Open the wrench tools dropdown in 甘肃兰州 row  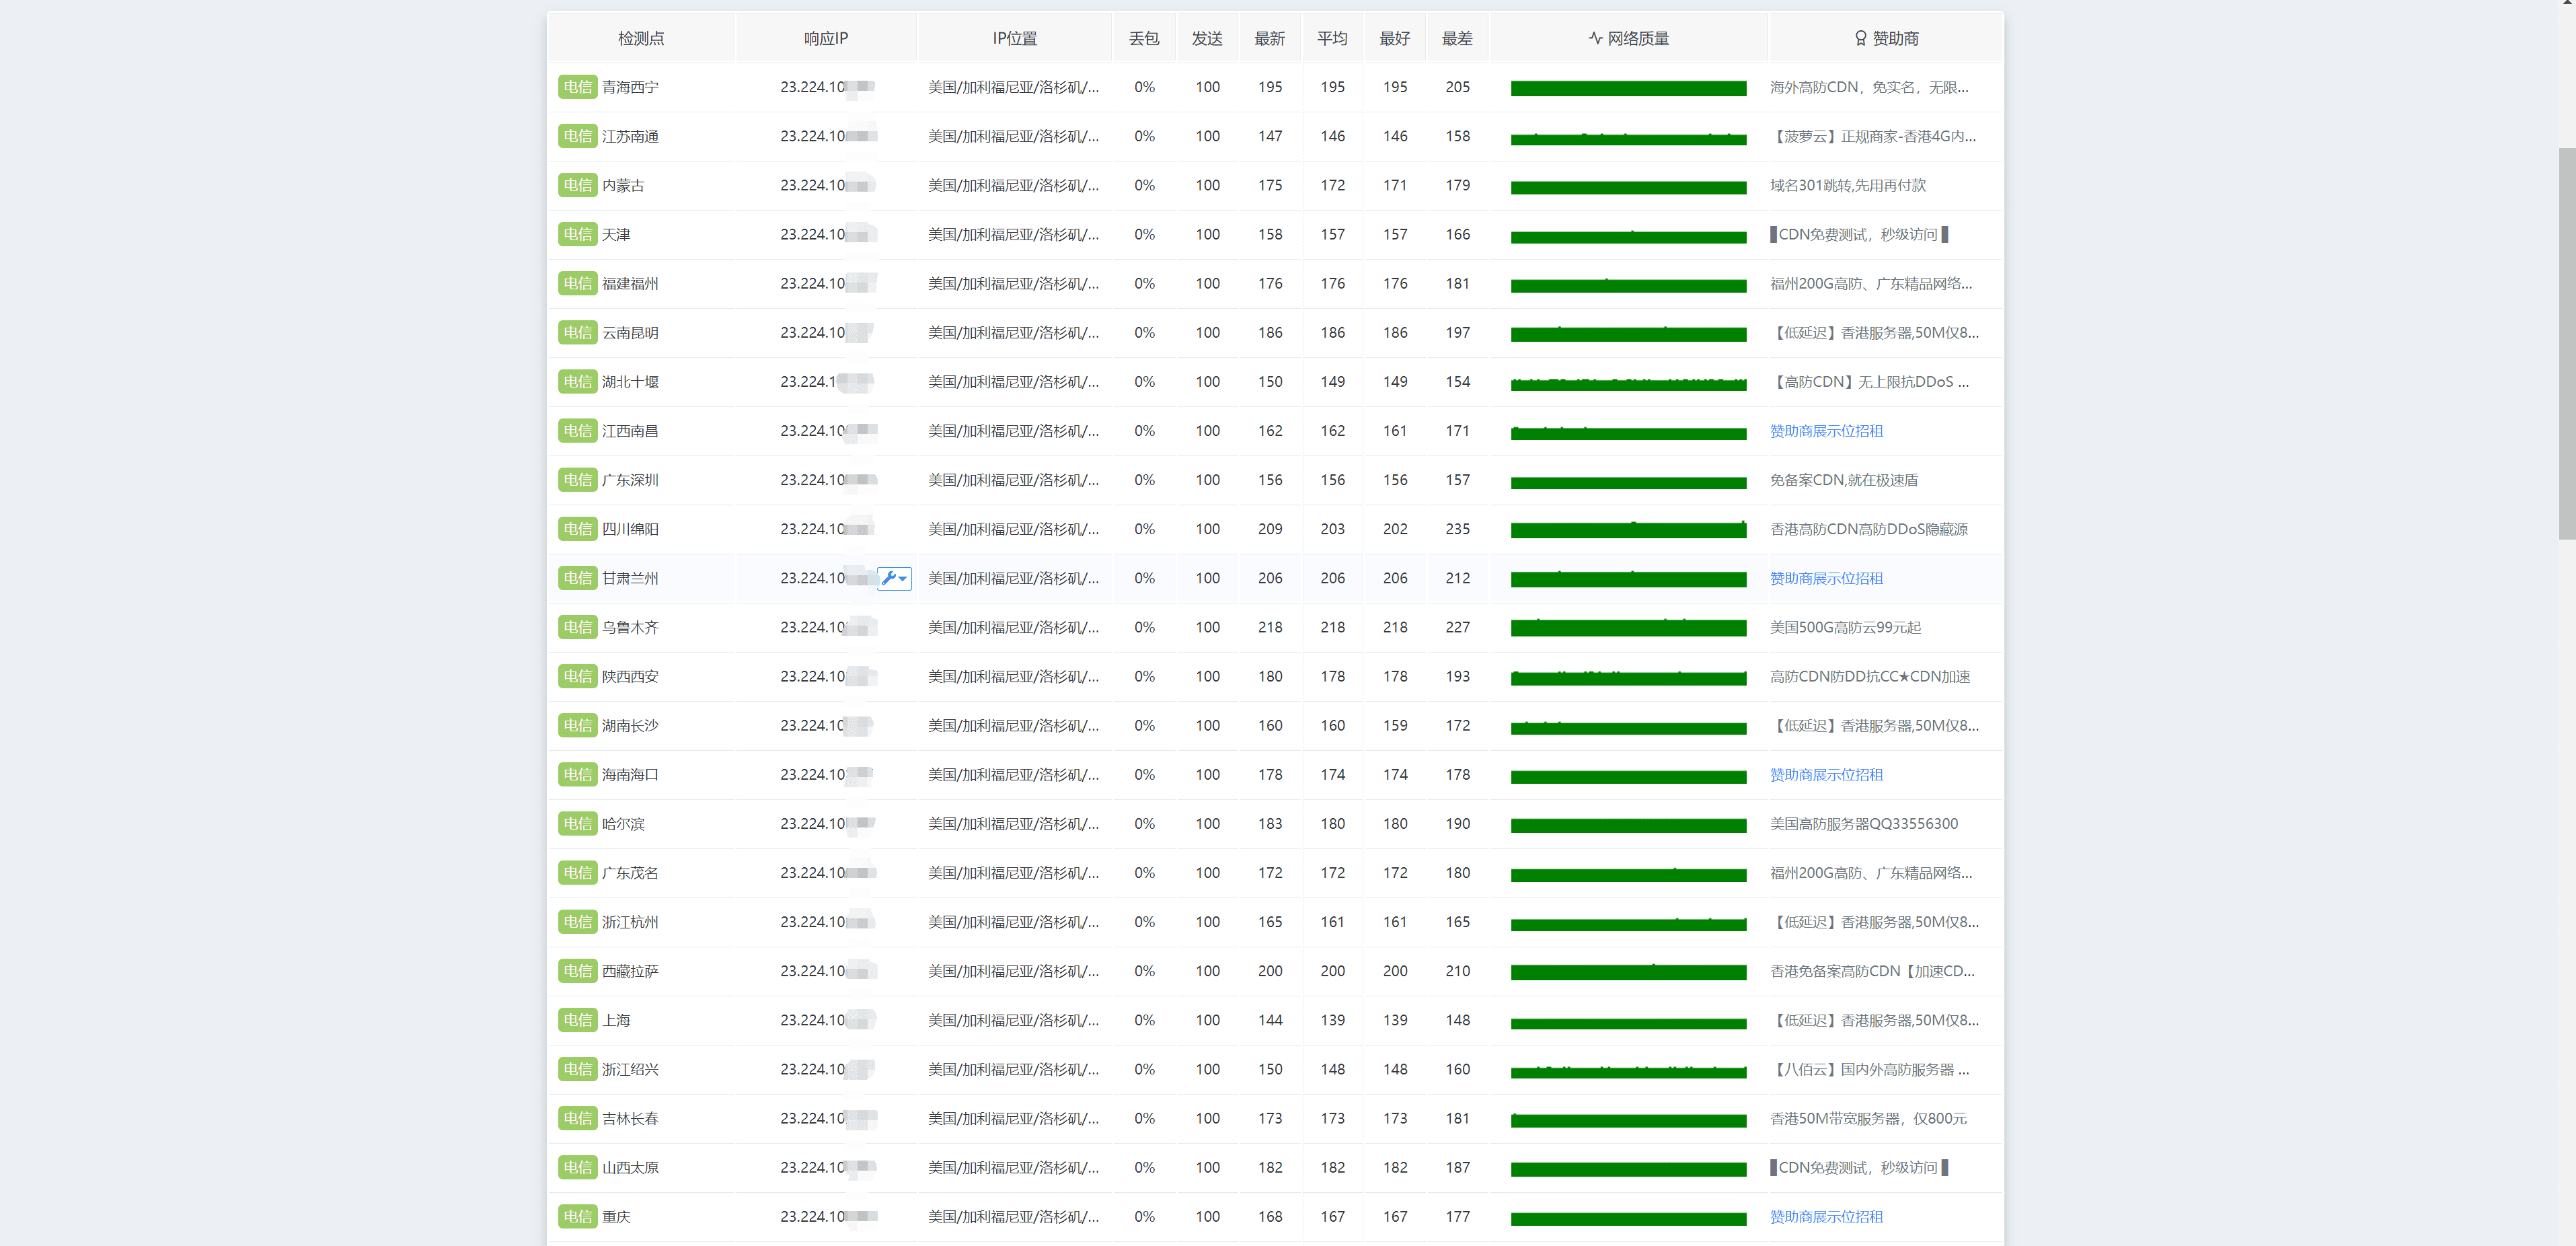[x=894, y=578]
